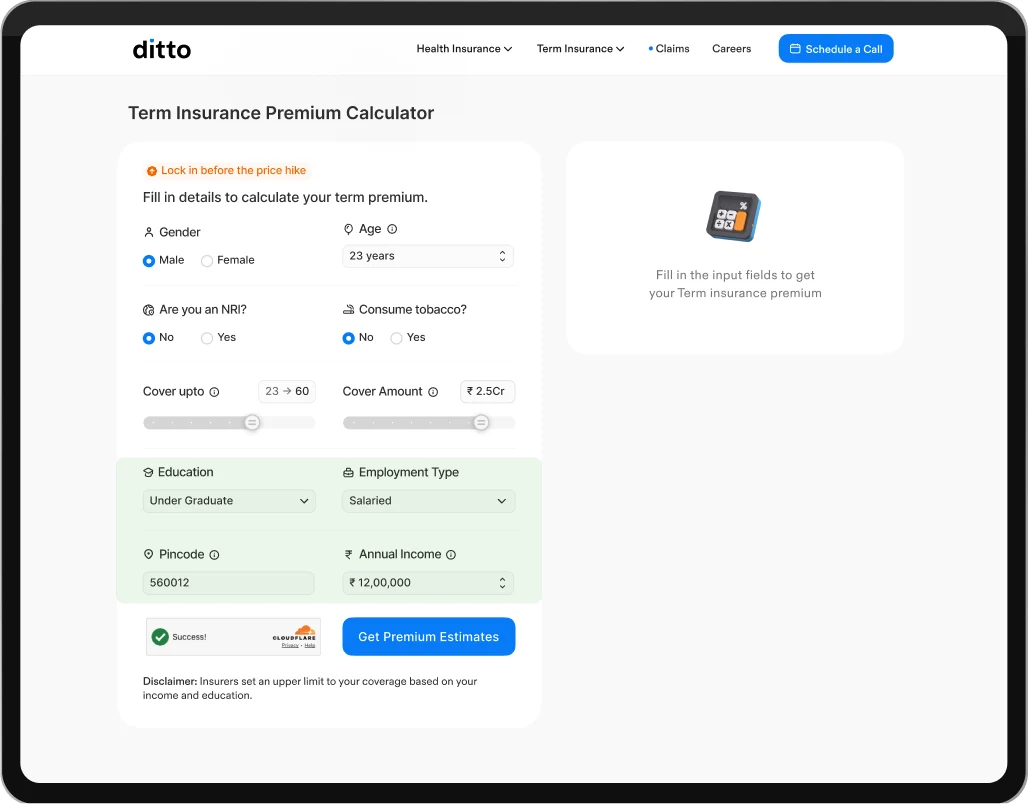Click Schedule a Call button

tap(836, 49)
